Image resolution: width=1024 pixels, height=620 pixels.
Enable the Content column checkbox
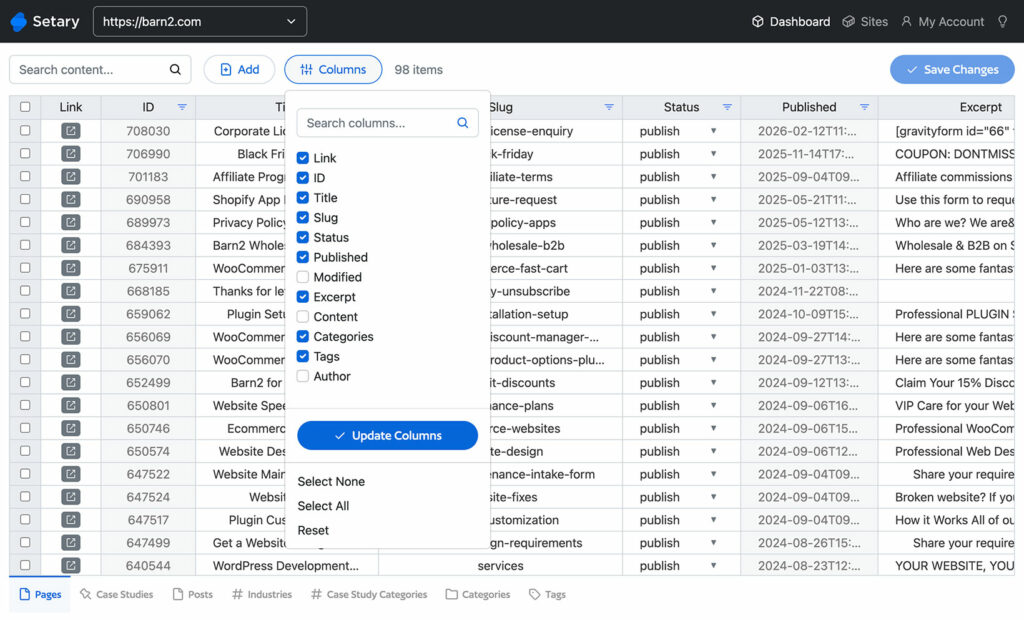coord(302,316)
